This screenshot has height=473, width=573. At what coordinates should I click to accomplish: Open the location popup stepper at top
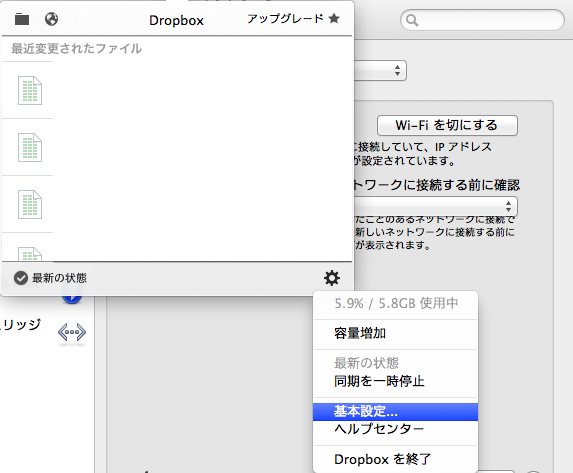pyautogui.click(x=398, y=70)
